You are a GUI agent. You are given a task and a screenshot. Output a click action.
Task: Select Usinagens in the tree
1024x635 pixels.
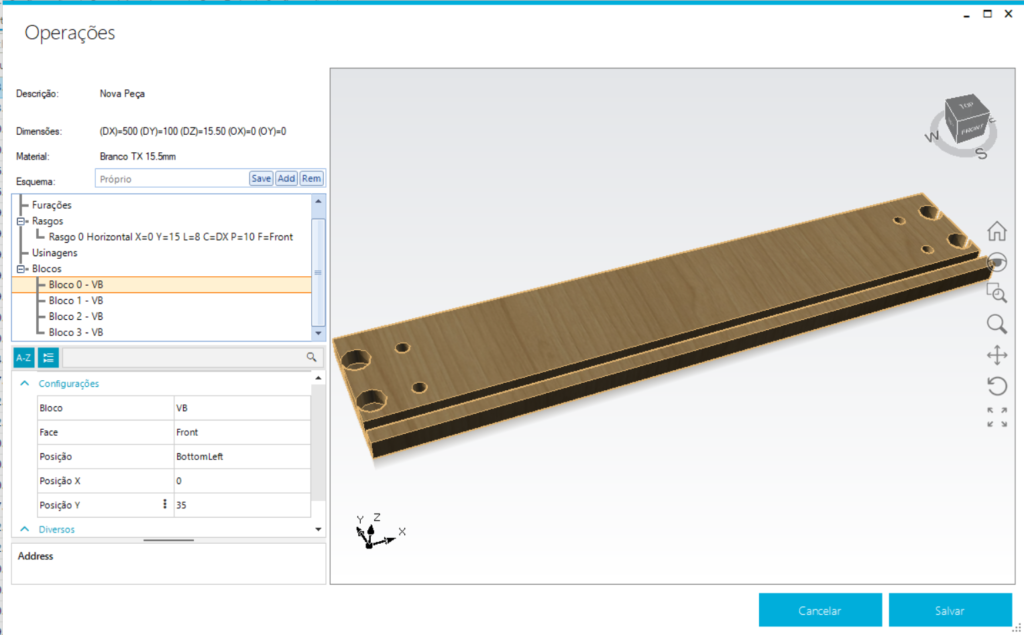click(x=54, y=253)
